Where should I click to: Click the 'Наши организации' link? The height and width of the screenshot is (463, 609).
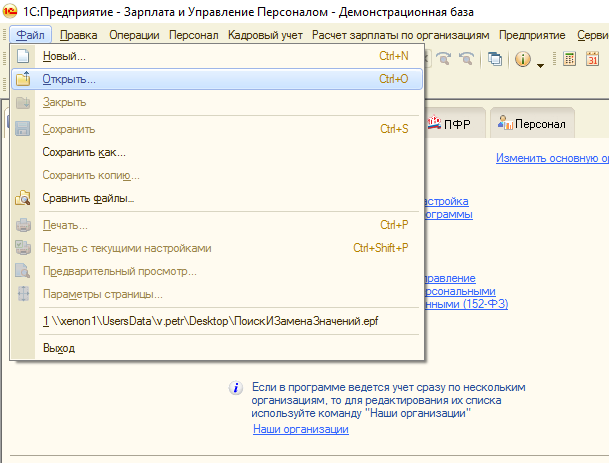301,429
